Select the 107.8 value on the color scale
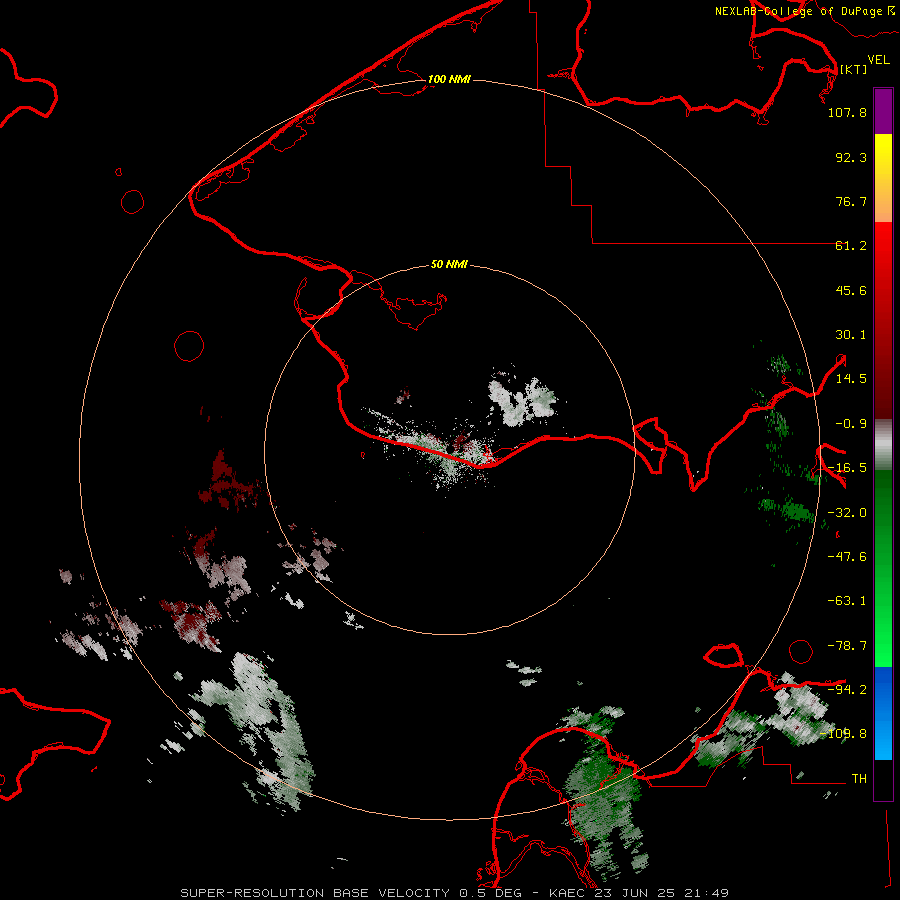Viewport: 900px width, 900px height. 847,112
